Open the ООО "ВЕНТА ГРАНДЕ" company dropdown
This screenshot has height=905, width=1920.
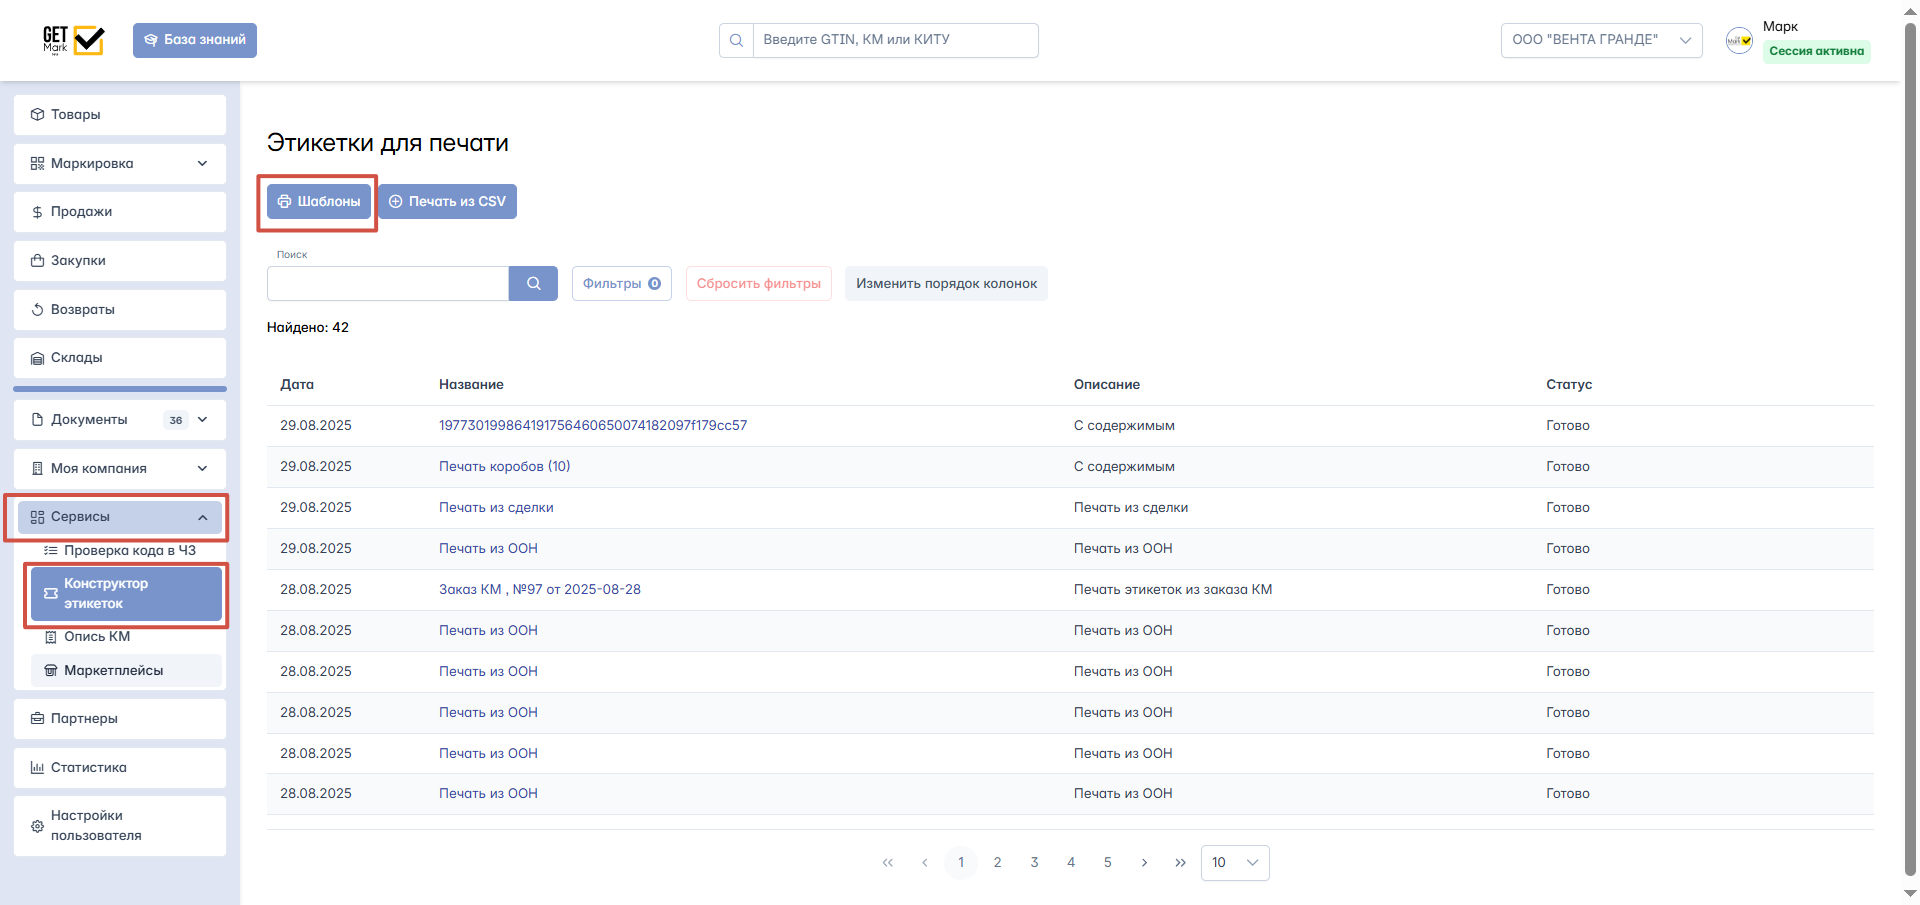pyautogui.click(x=1601, y=40)
